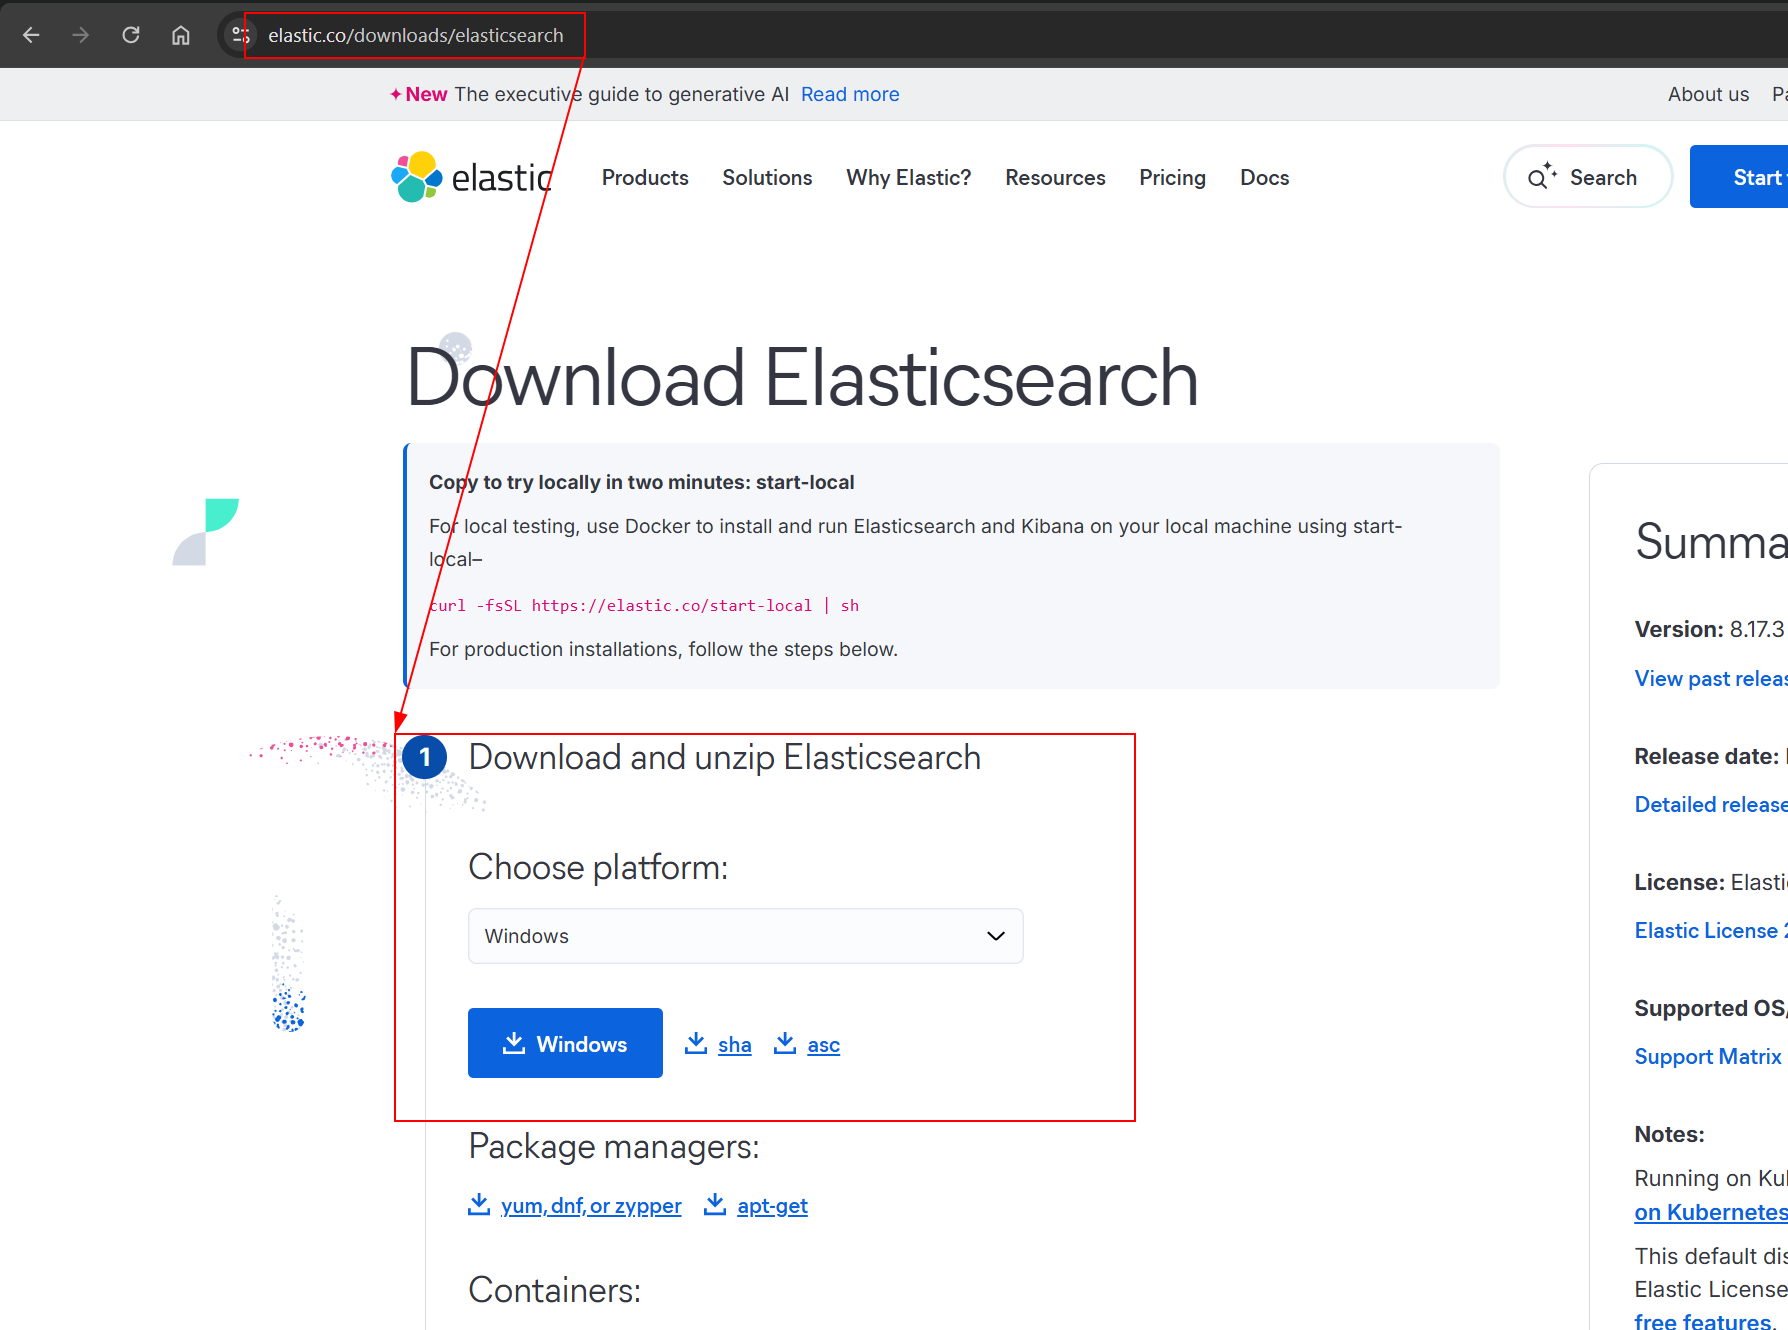
Task: Open the Resources menu
Action: [x=1055, y=177]
